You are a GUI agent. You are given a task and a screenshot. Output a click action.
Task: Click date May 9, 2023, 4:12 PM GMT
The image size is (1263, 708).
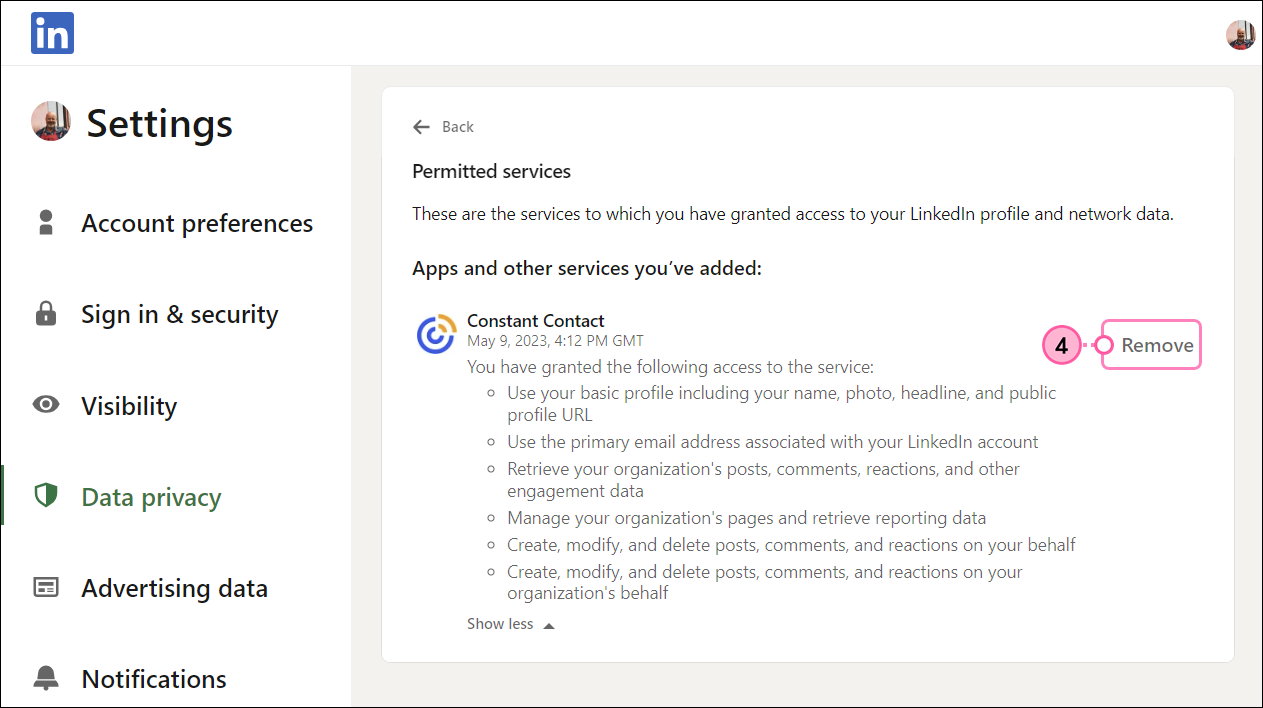pos(555,340)
